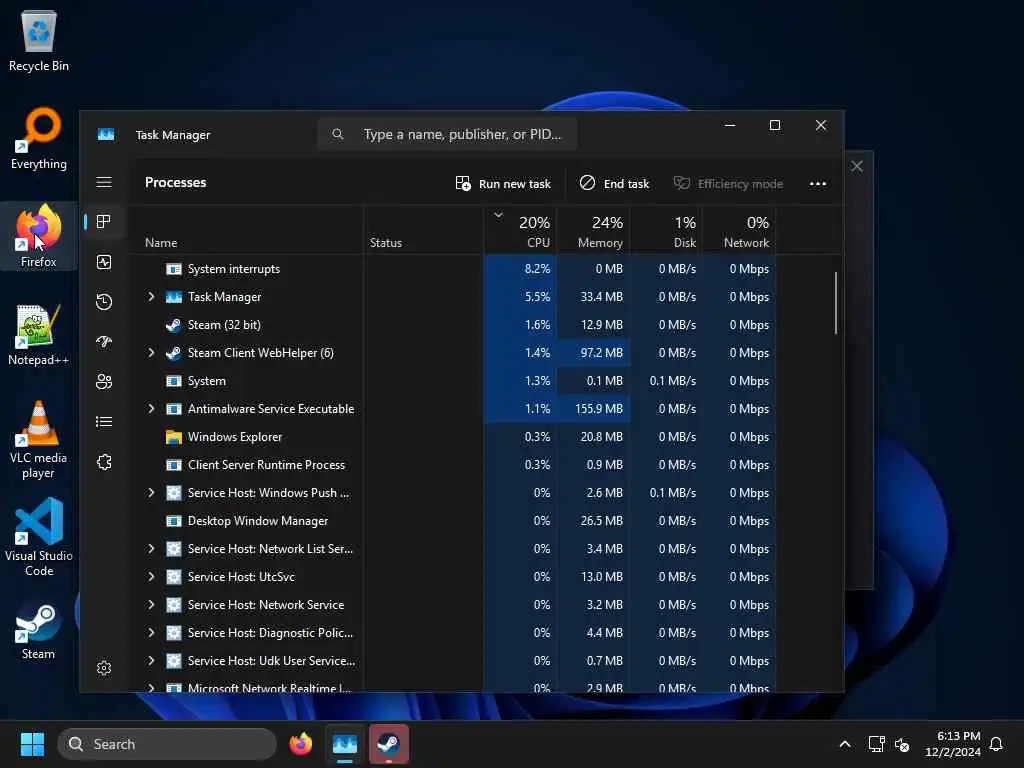Select the Steam desktop shortcut
This screenshot has height=768, width=1024.
(x=39, y=628)
